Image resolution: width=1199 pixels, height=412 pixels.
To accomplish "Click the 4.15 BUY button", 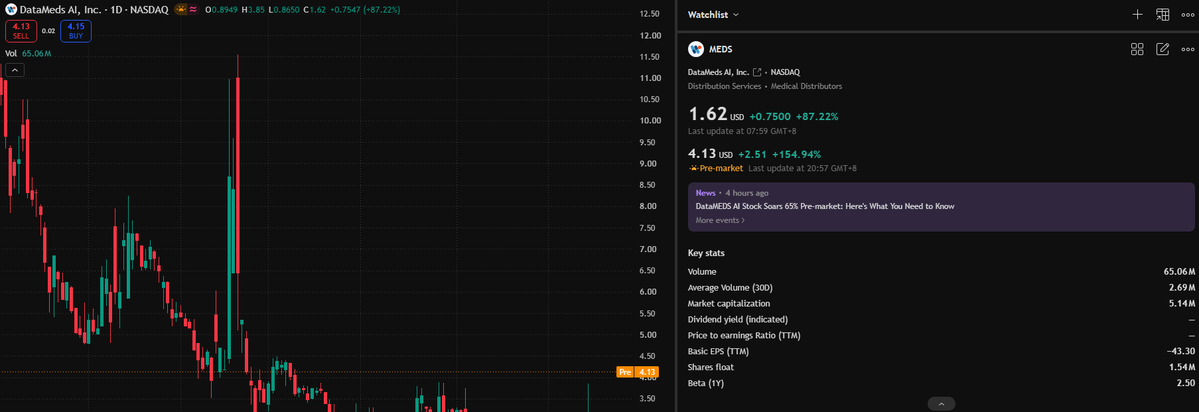I will pyautogui.click(x=75, y=31).
